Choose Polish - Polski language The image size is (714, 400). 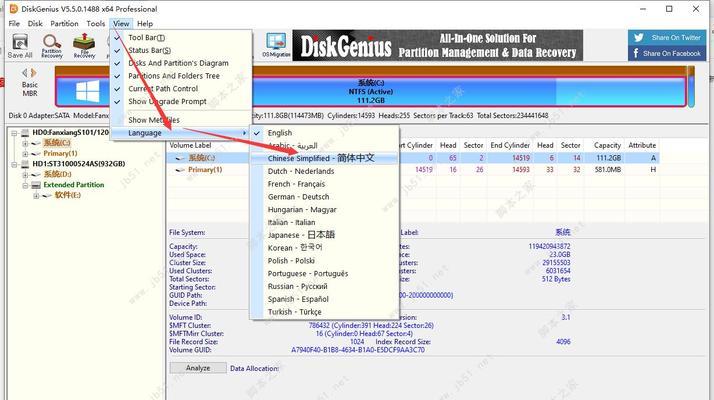tap(324, 261)
